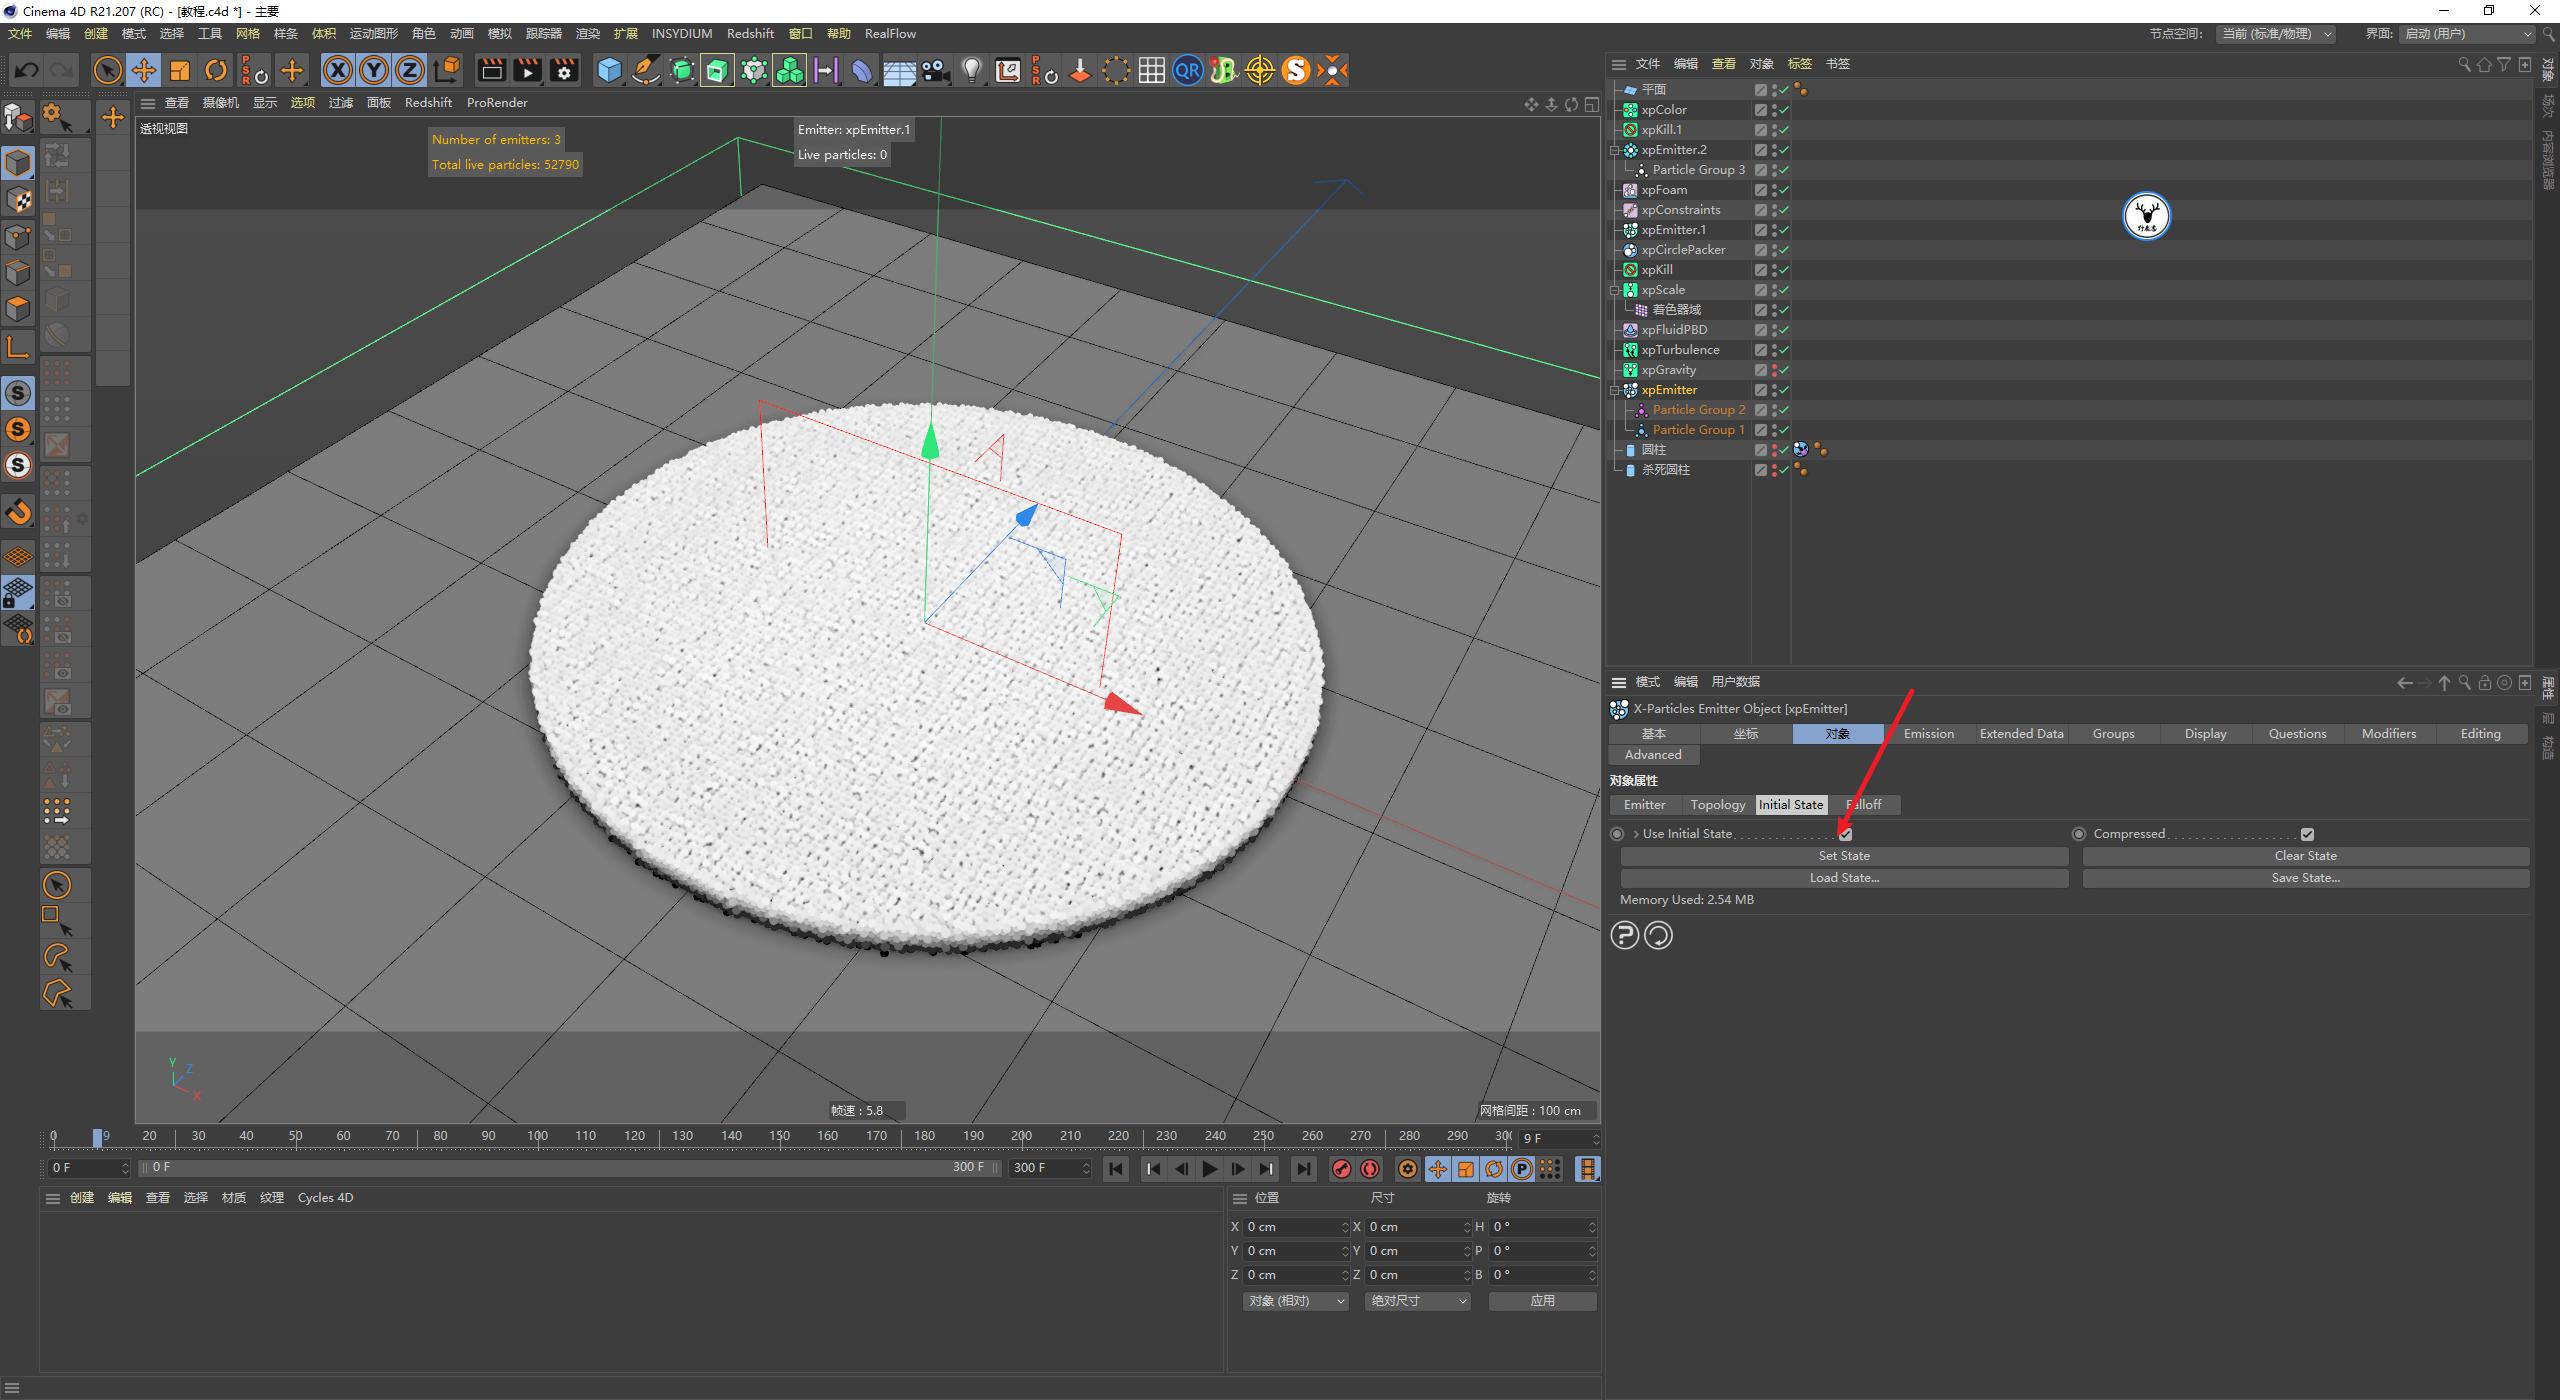This screenshot has width=2560, height=1400.
Task: Click the Light object icon in toolbar
Action: [x=971, y=70]
